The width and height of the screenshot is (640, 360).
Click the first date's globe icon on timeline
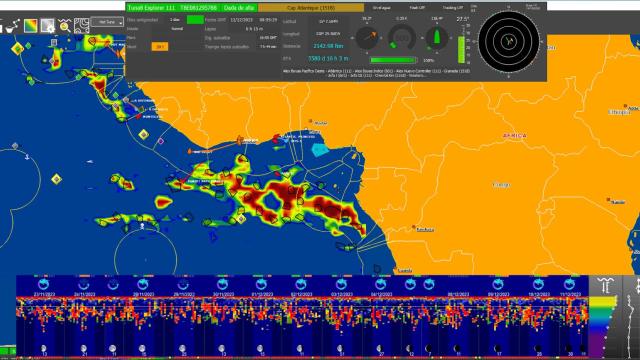point(43,284)
